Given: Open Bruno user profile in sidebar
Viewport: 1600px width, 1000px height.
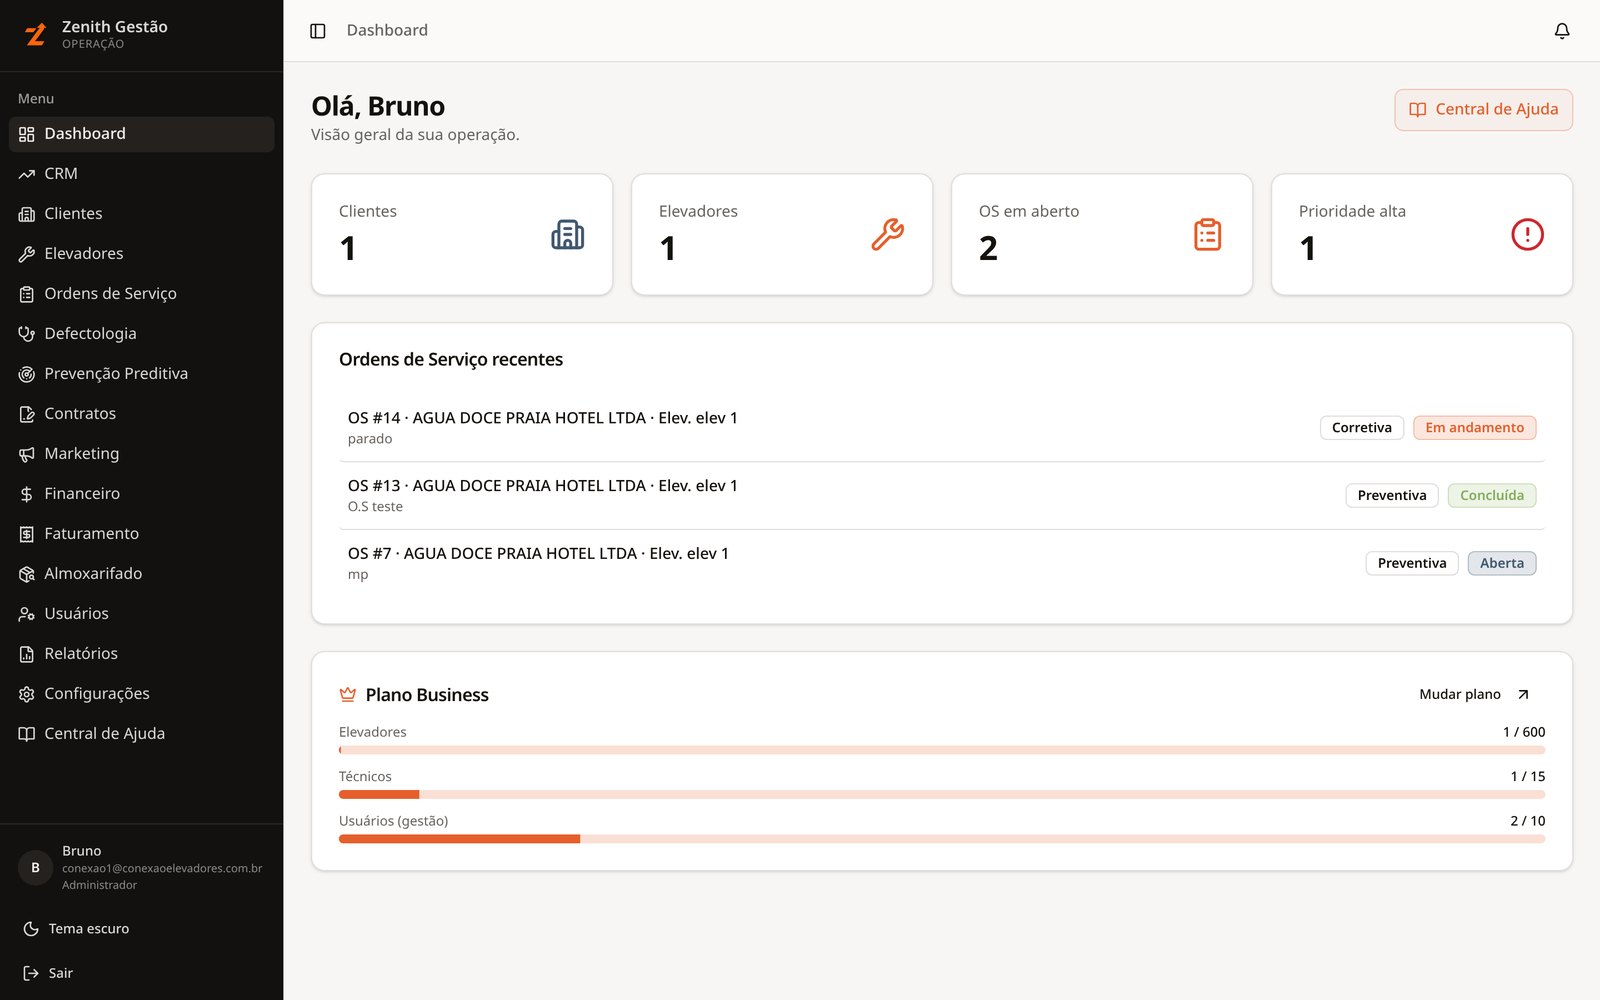Looking at the screenshot, I should point(142,868).
